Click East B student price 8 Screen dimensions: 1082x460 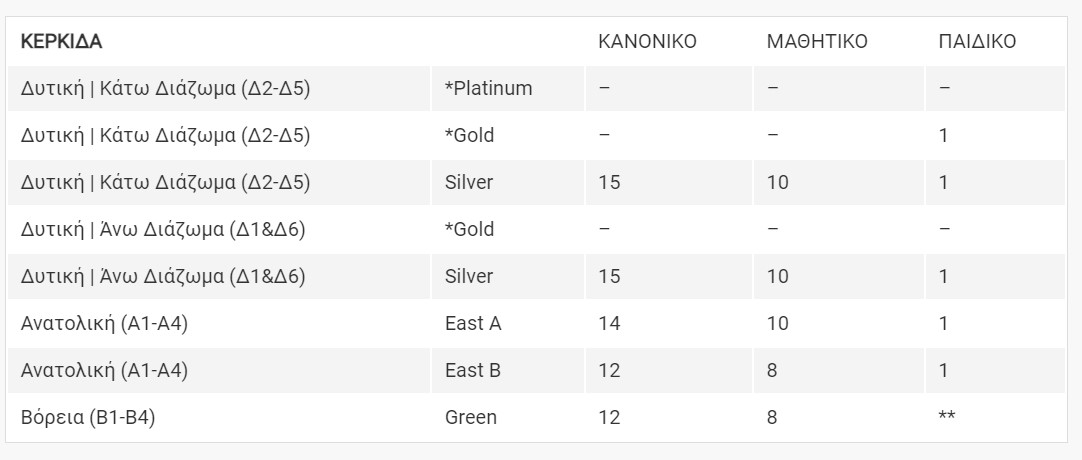click(771, 370)
